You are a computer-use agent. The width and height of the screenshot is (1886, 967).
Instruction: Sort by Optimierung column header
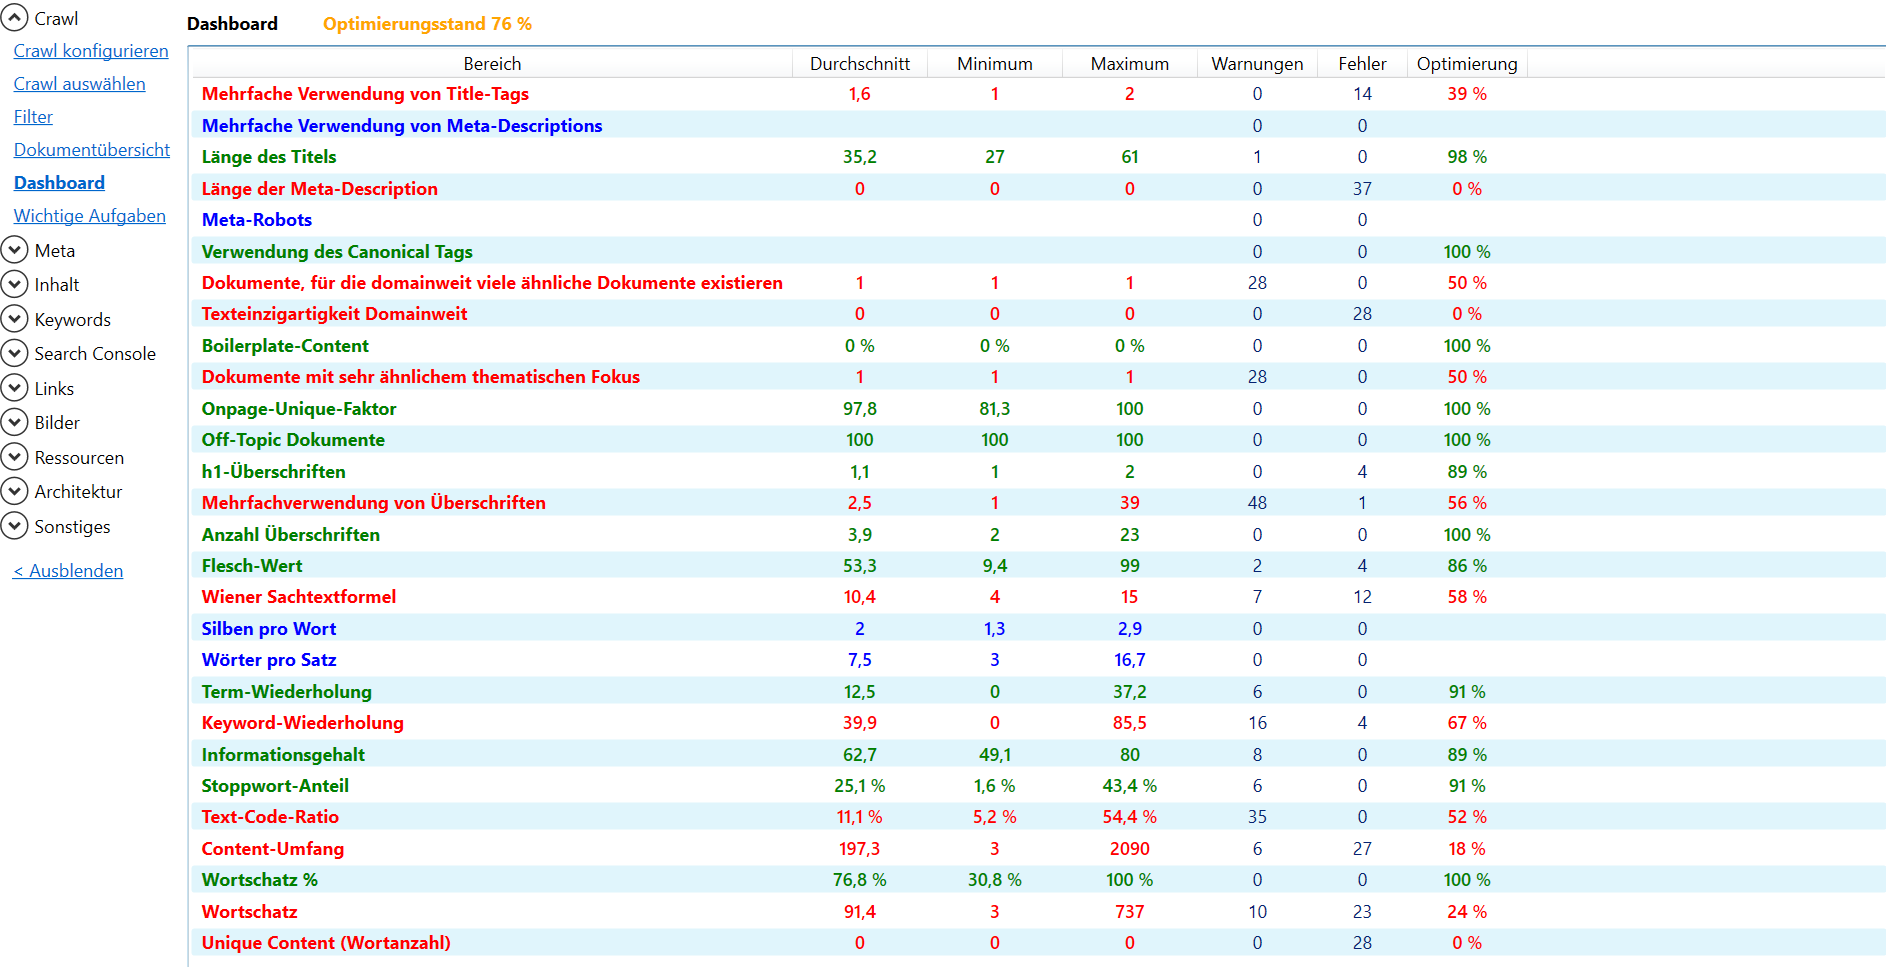click(x=1466, y=64)
